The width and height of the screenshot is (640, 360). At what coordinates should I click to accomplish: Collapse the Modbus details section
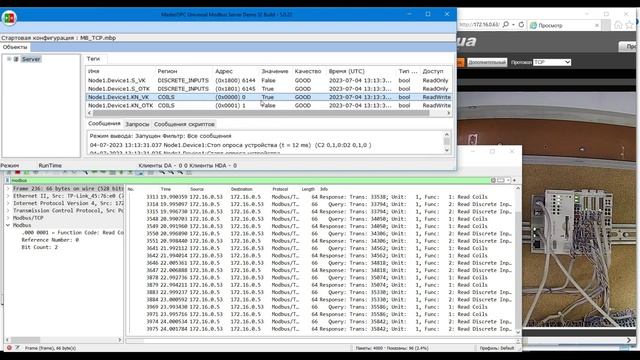coord(8,225)
